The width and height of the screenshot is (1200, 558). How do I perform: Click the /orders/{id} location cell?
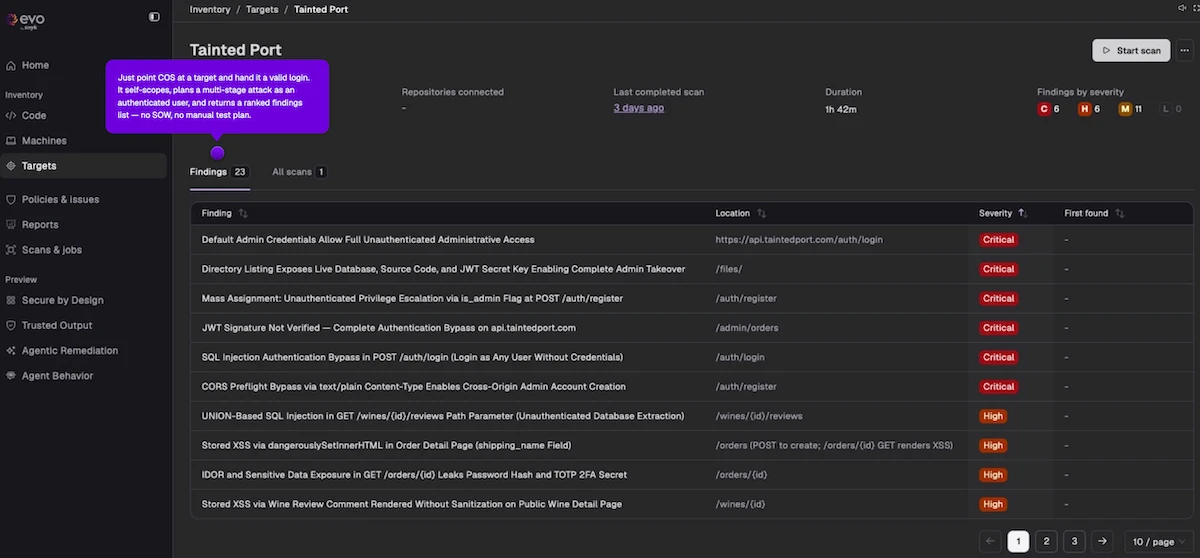741,474
